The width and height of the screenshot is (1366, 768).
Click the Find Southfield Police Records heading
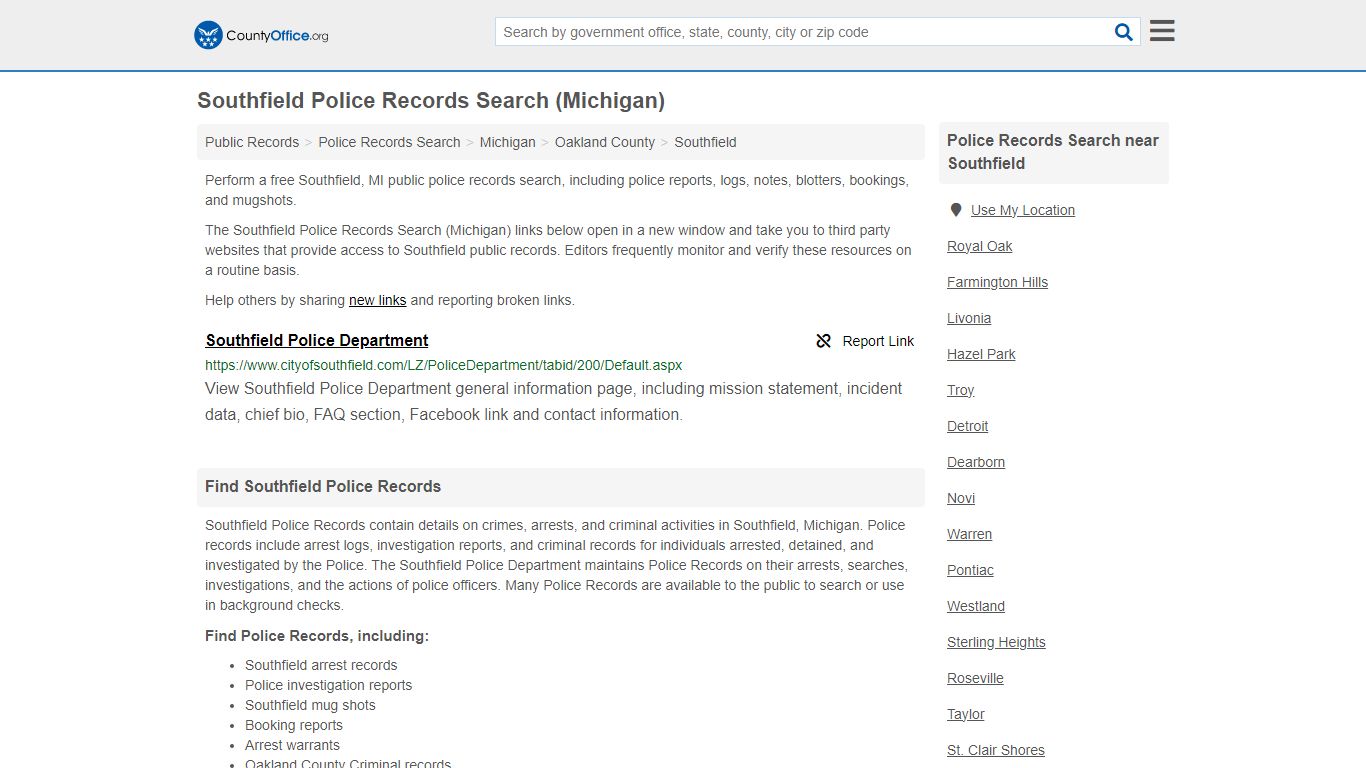pos(323,486)
